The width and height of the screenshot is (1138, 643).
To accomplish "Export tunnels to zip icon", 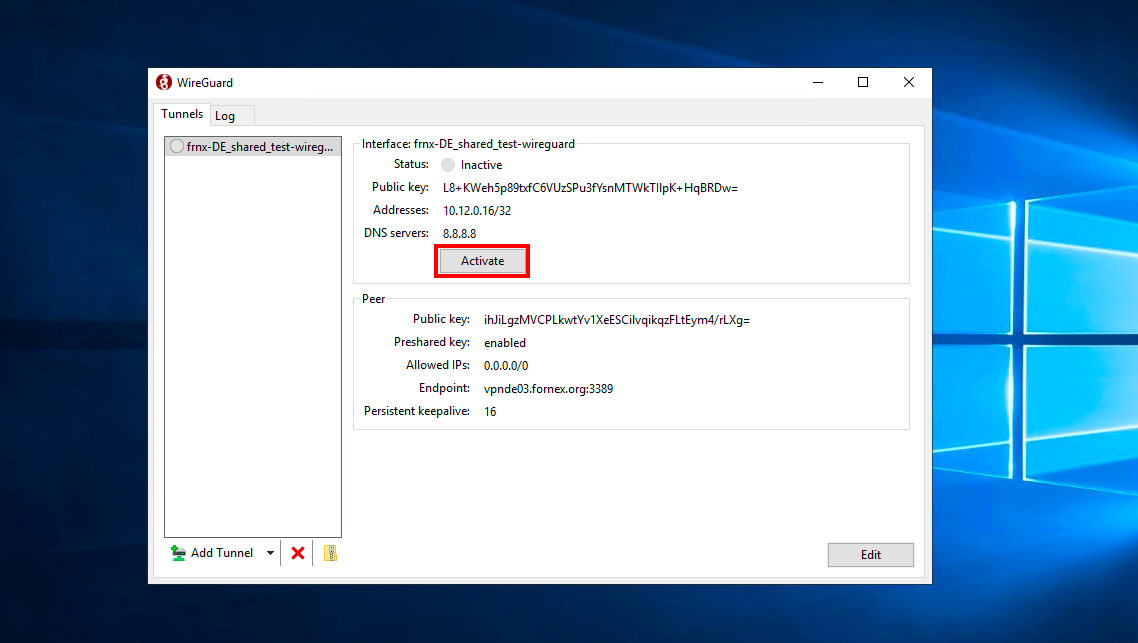I will pos(330,553).
